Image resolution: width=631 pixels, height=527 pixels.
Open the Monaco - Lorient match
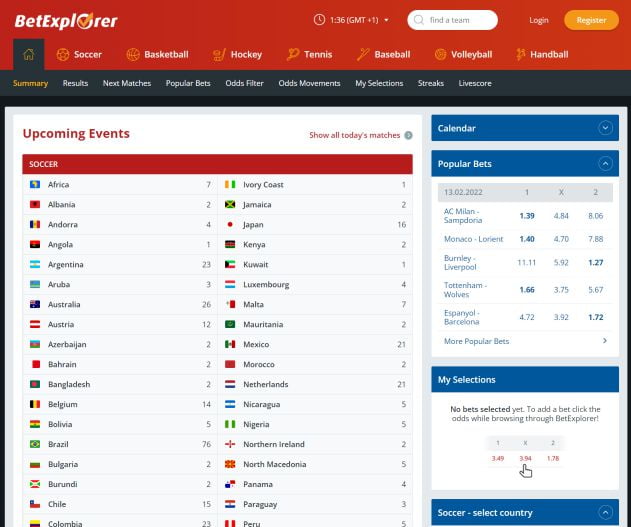pos(473,239)
